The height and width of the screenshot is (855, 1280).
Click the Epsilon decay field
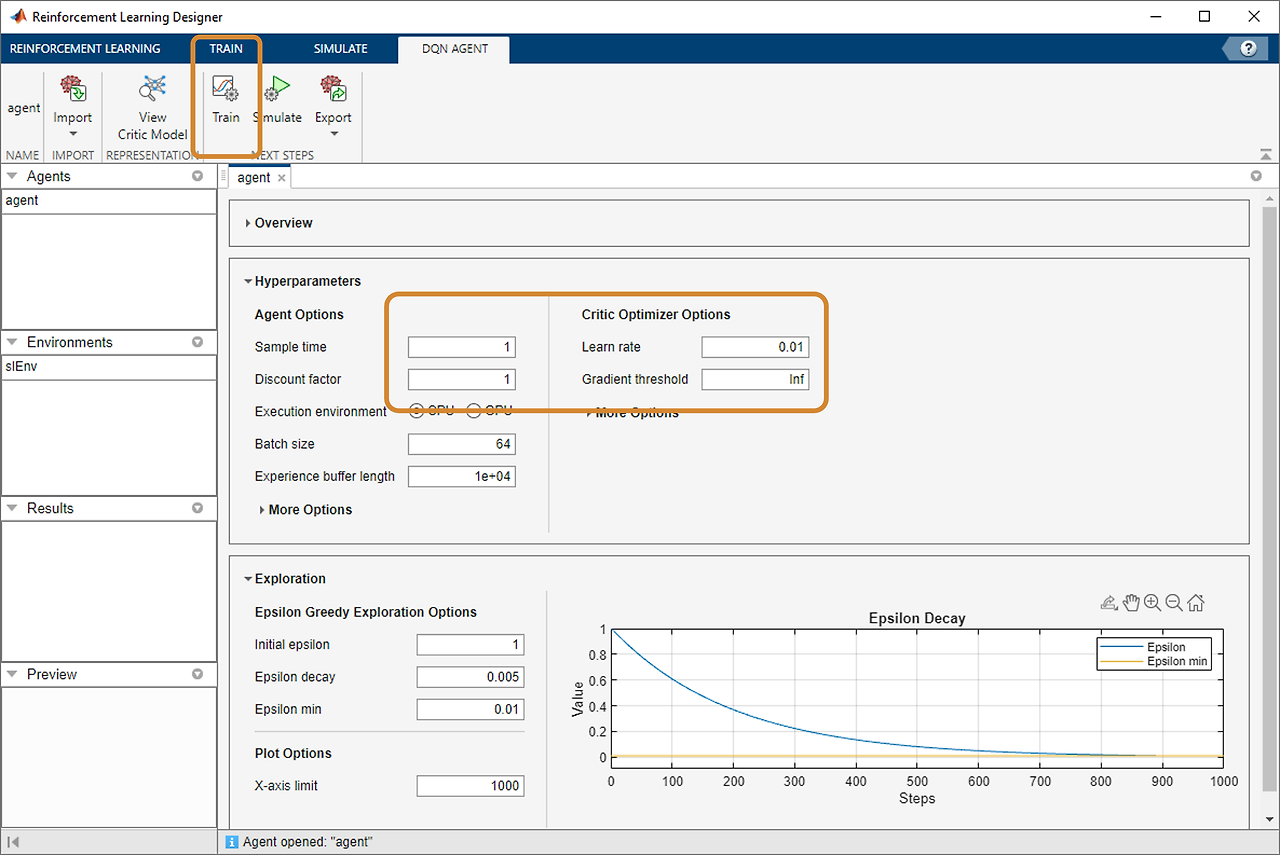coord(470,677)
